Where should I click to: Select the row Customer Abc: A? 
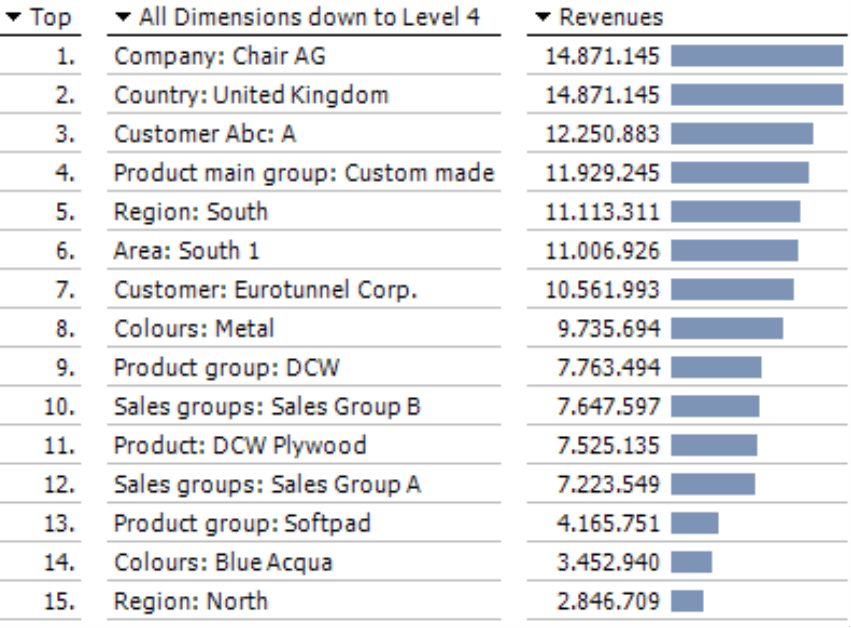(205, 134)
